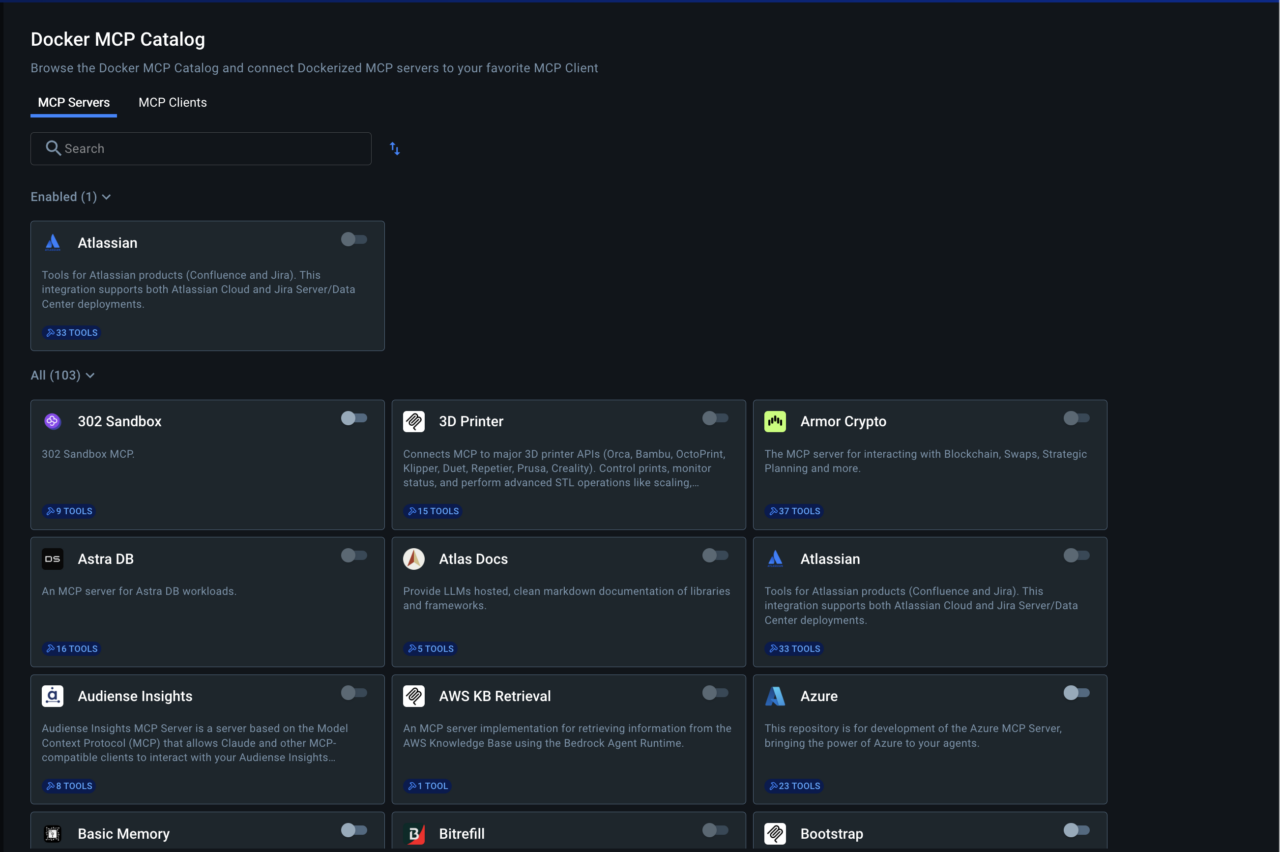The image size is (1280, 852).
Task: Open the 37 TOOLS badge on Armor Crypto
Action: (x=793, y=511)
